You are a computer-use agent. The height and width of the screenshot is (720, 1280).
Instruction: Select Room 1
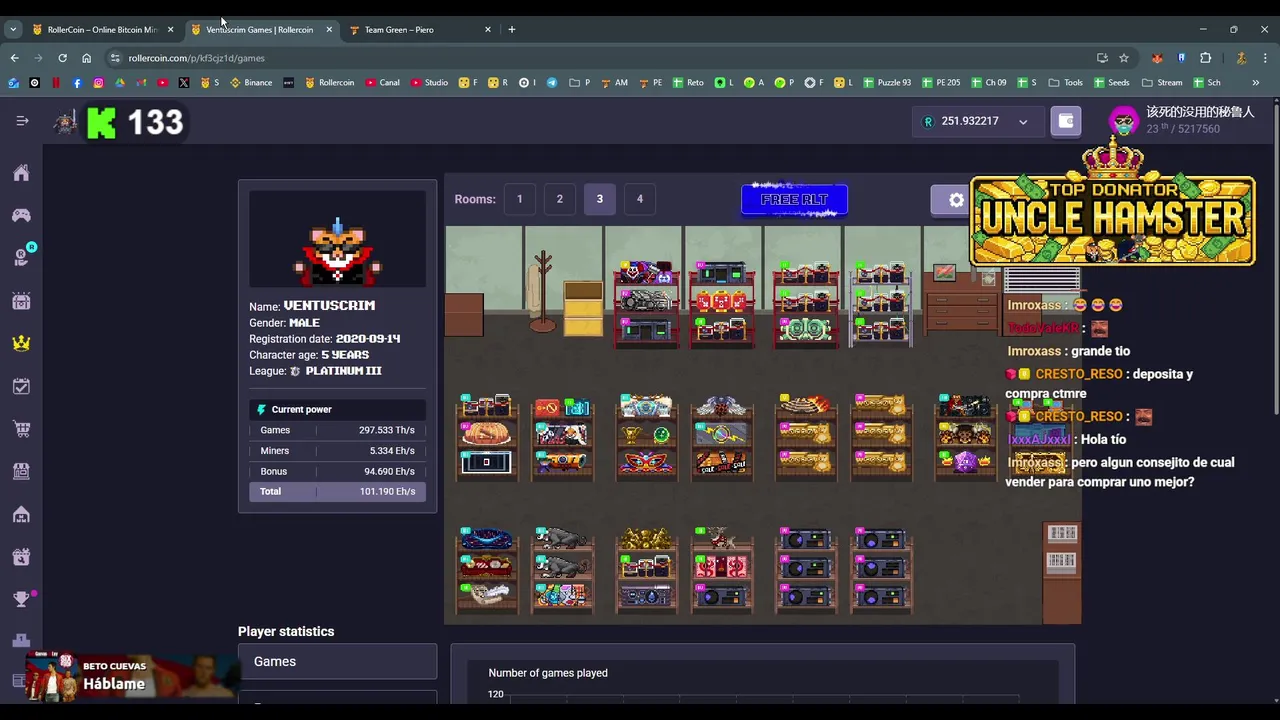[x=520, y=199]
